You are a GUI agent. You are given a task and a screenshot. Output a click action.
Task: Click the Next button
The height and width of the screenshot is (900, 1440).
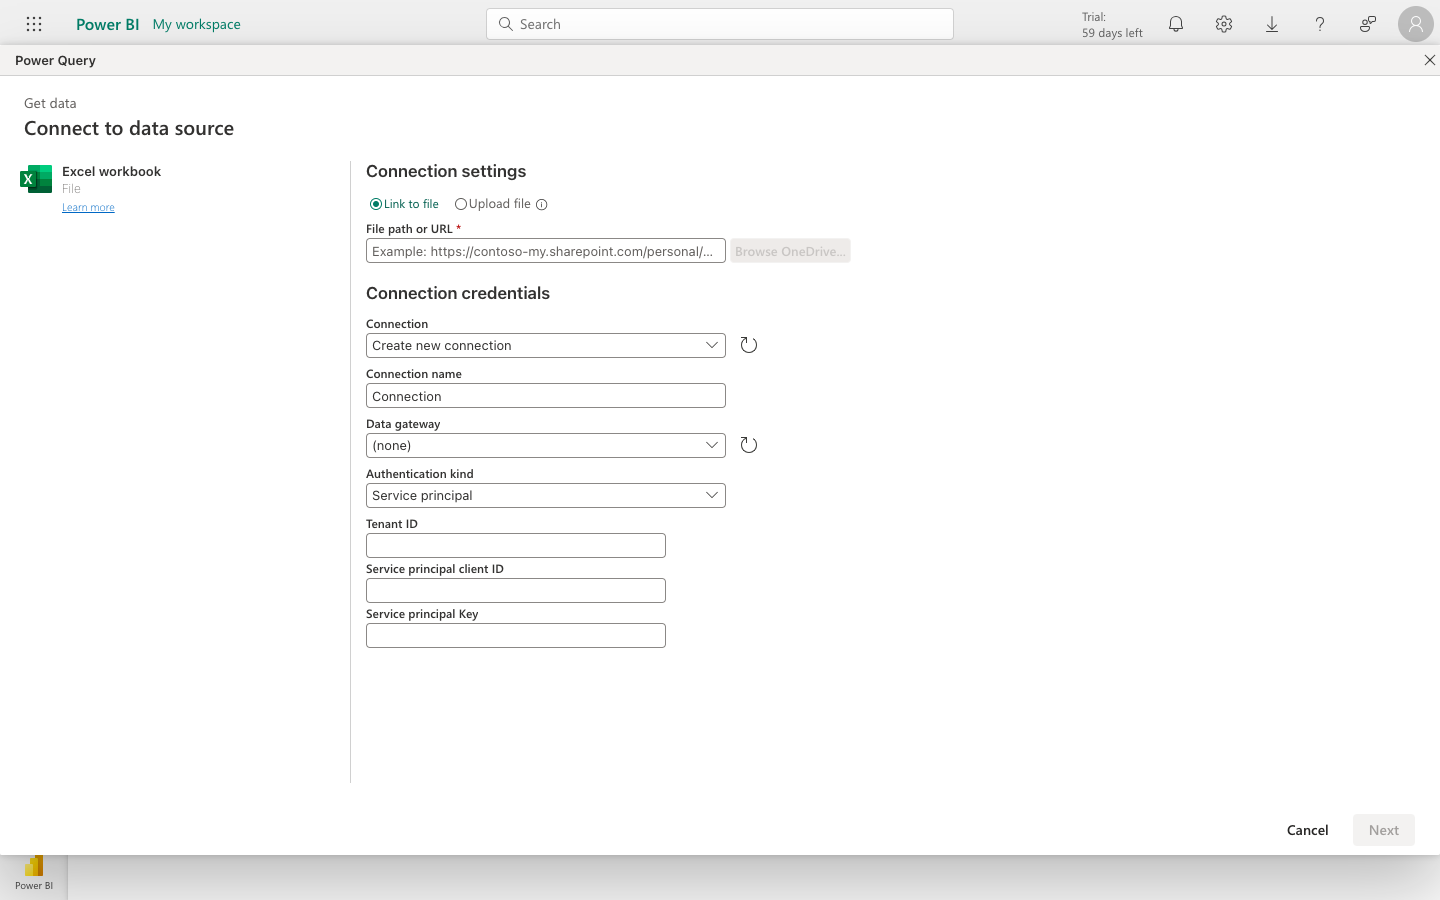[1384, 830]
